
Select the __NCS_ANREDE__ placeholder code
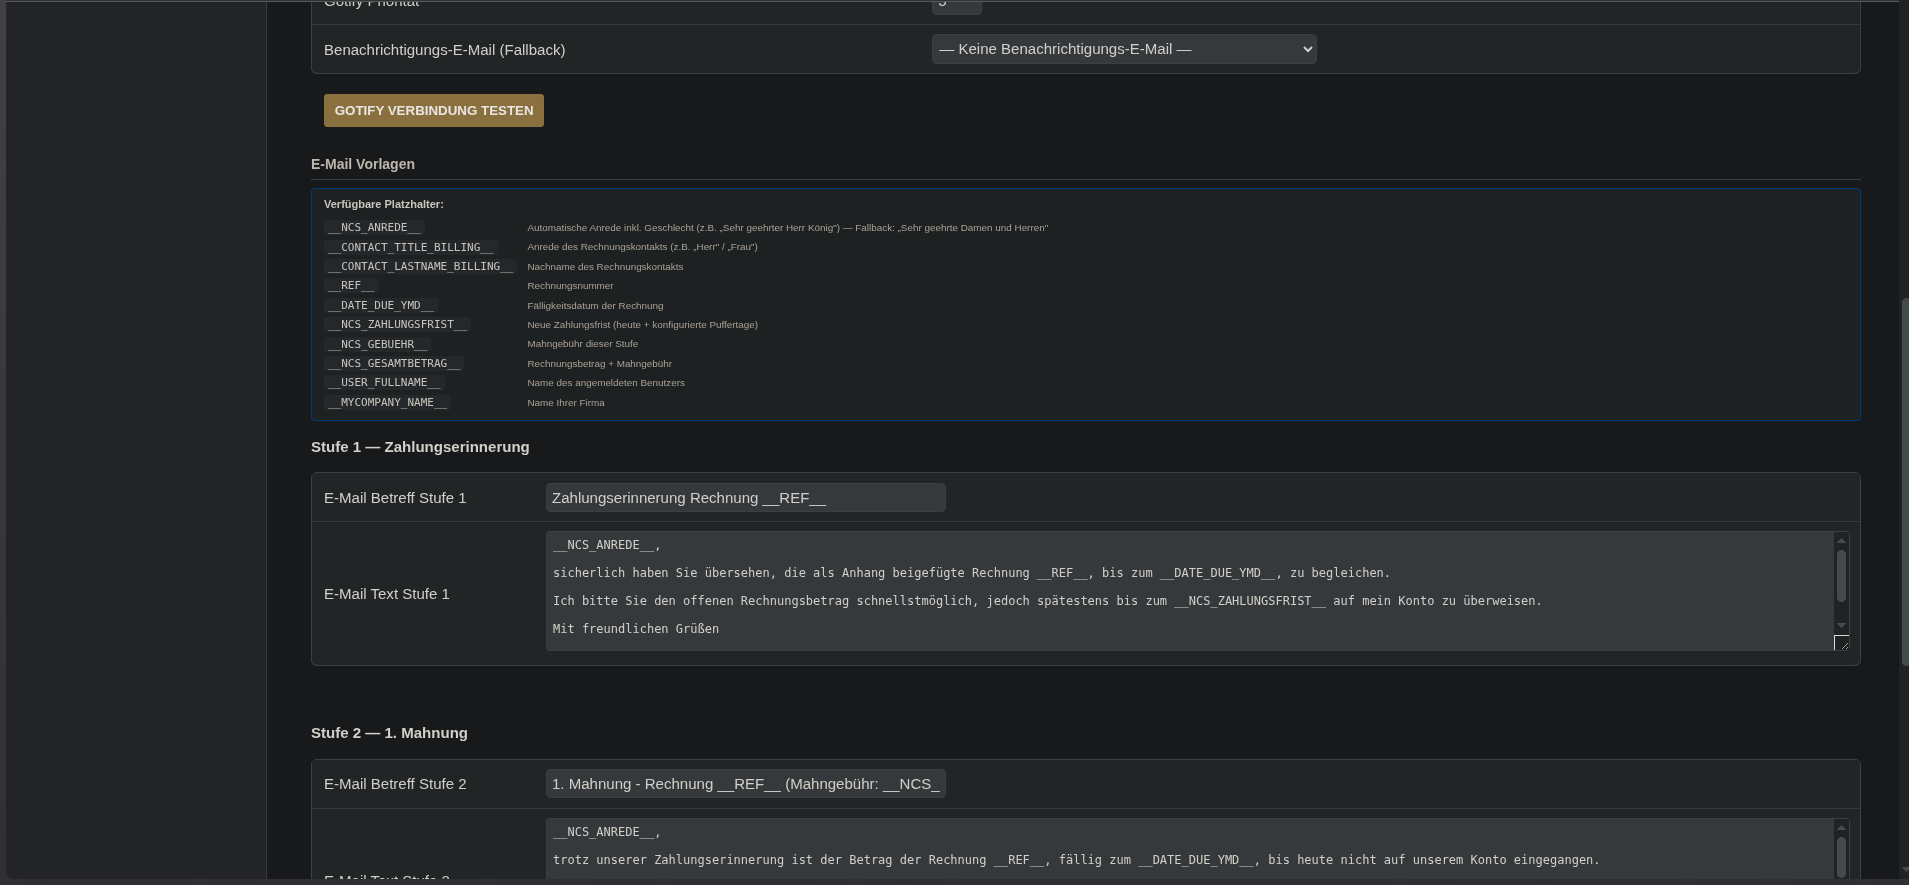coord(374,228)
